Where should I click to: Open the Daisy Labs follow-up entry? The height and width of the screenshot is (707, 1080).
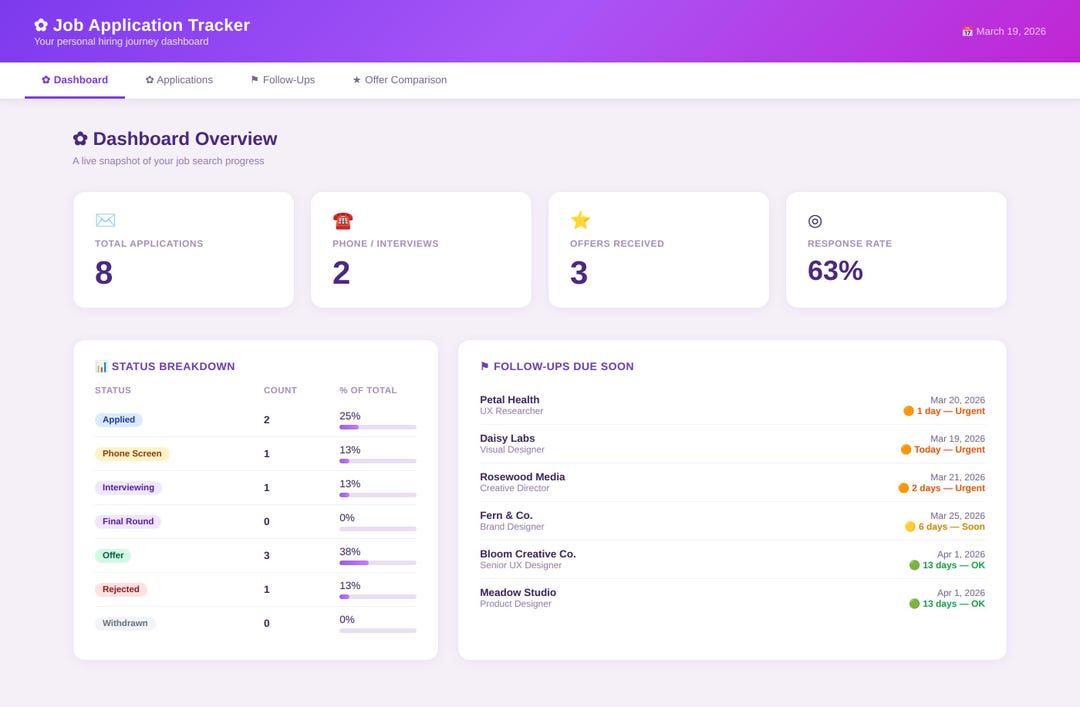pos(732,444)
